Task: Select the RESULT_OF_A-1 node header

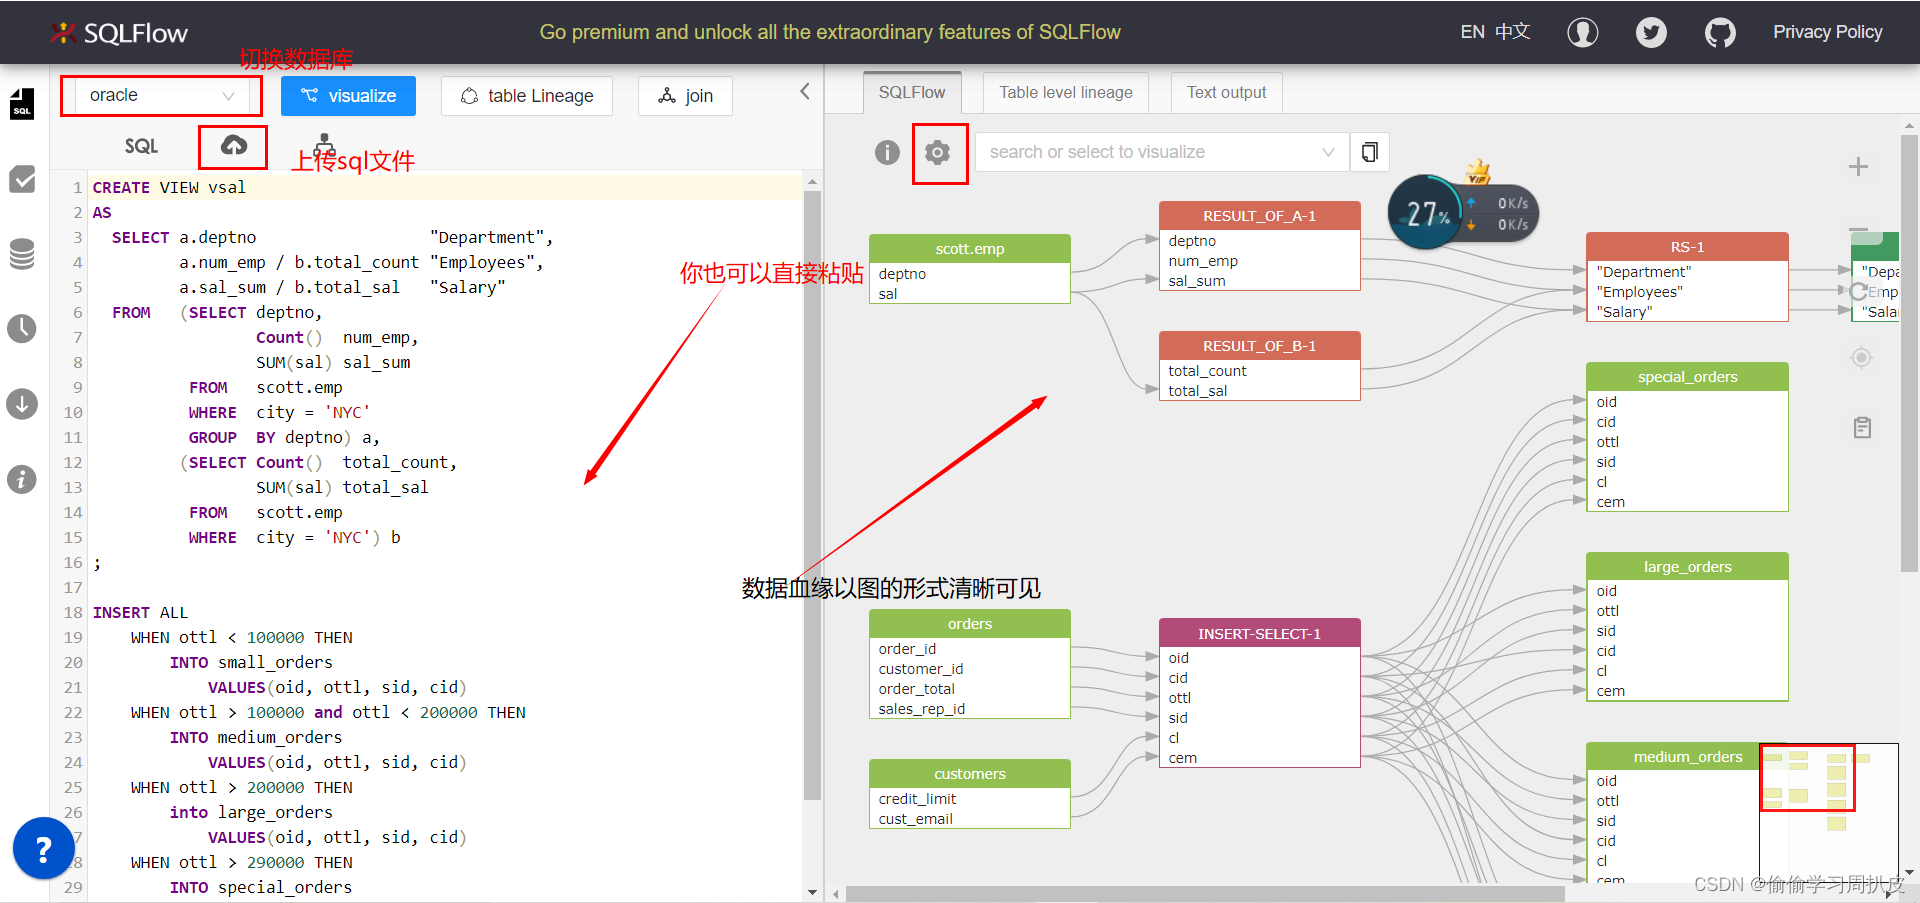Action: [x=1260, y=216]
